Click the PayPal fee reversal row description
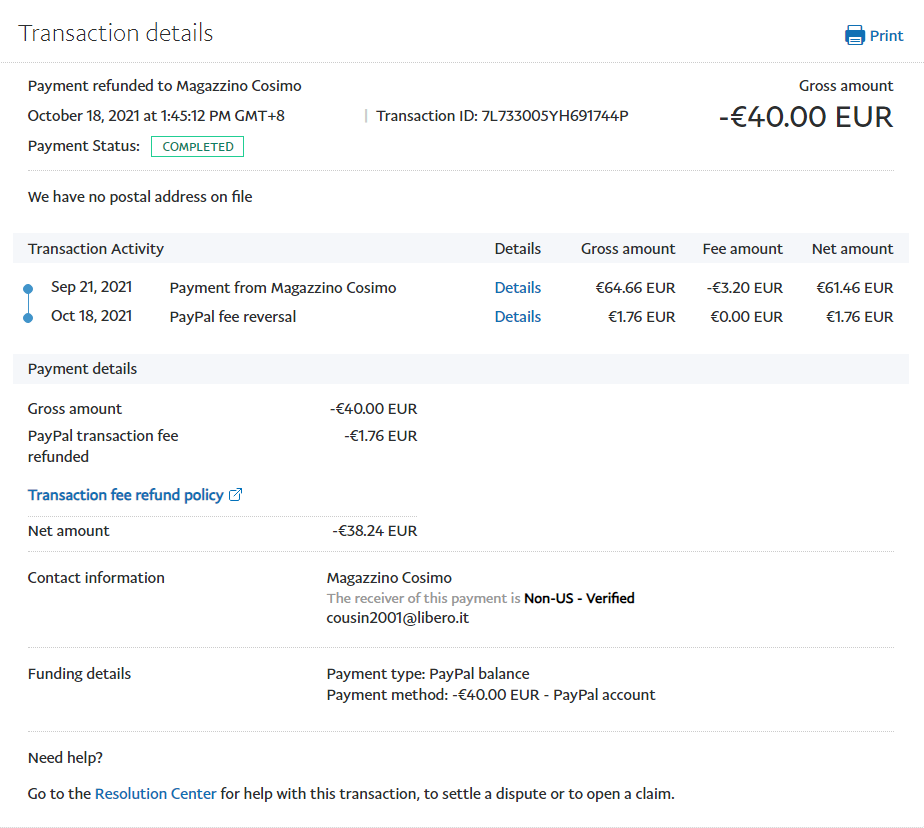The width and height of the screenshot is (924, 828). pyautogui.click(x=233, y=317)
